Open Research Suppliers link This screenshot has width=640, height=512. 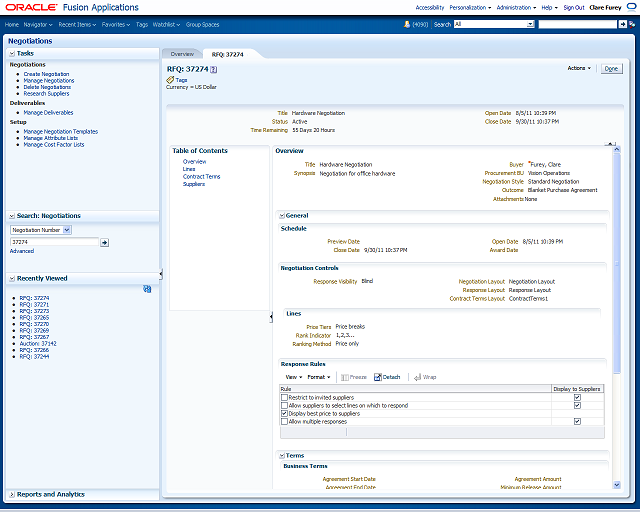pos(46,93)
